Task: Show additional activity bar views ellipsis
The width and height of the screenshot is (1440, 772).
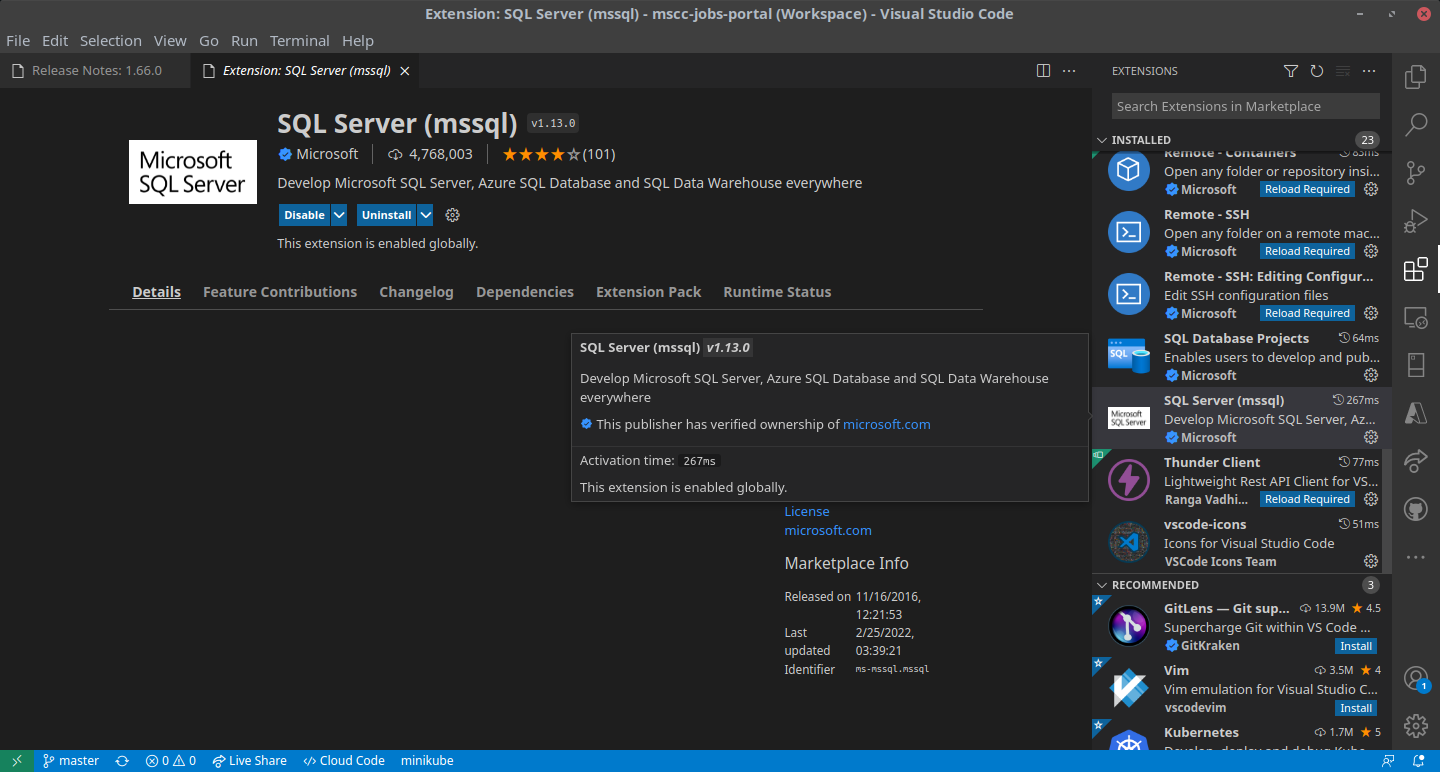Action: click(x=1415, y=557)
